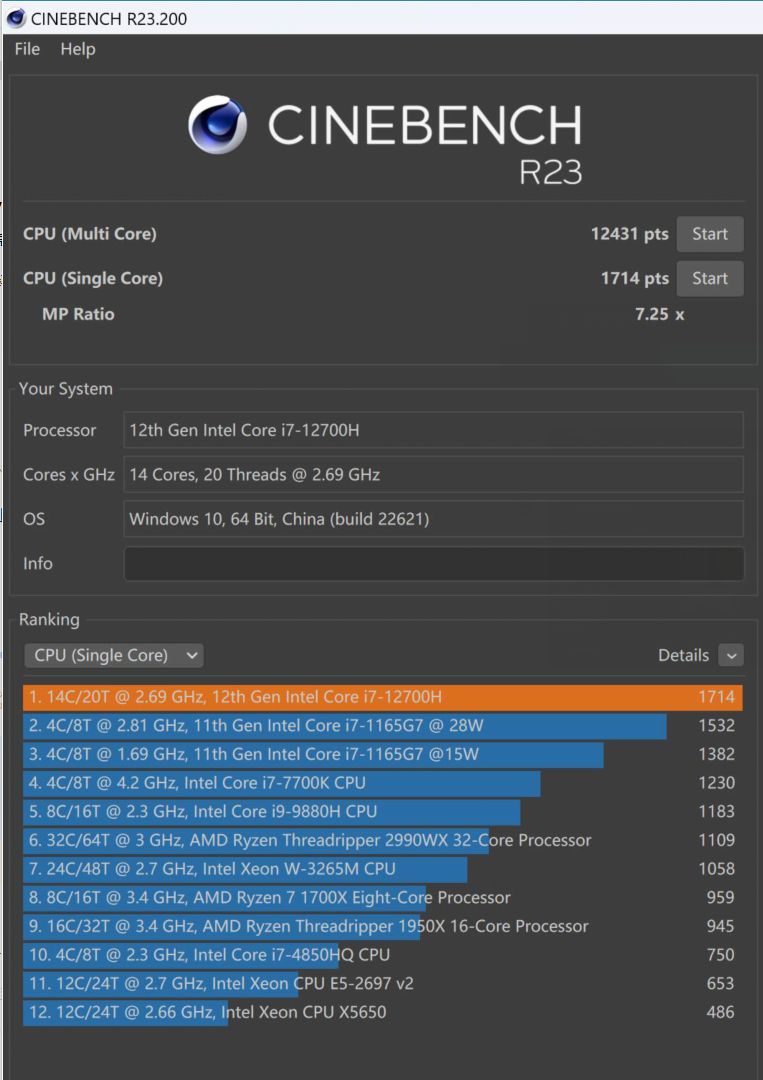Click the Cinebench title bar app icon
This screenshot has width=763, height=1080.
(x=16, y=18)
